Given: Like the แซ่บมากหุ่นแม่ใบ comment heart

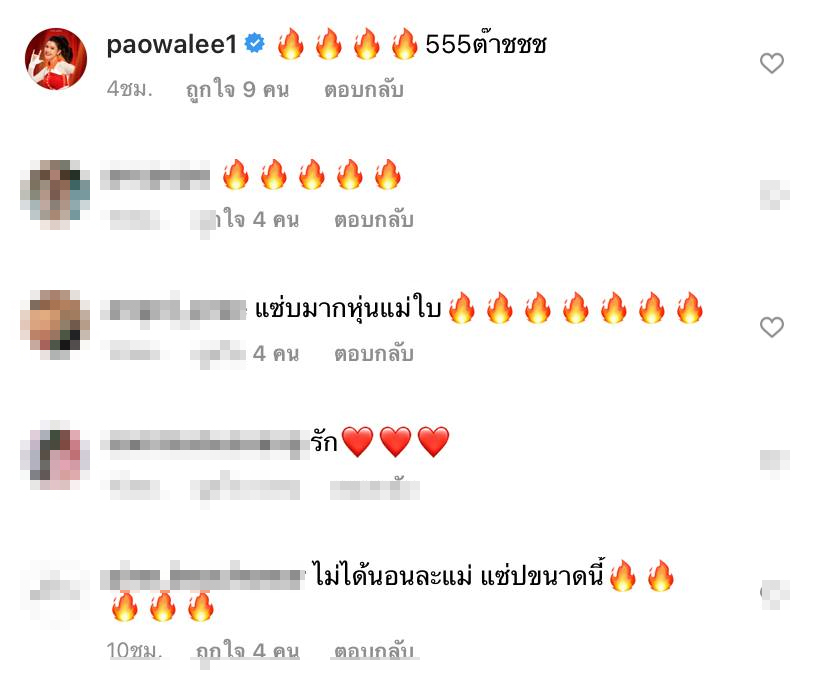Looking at the screenshot, I should (x=771, y=327).
